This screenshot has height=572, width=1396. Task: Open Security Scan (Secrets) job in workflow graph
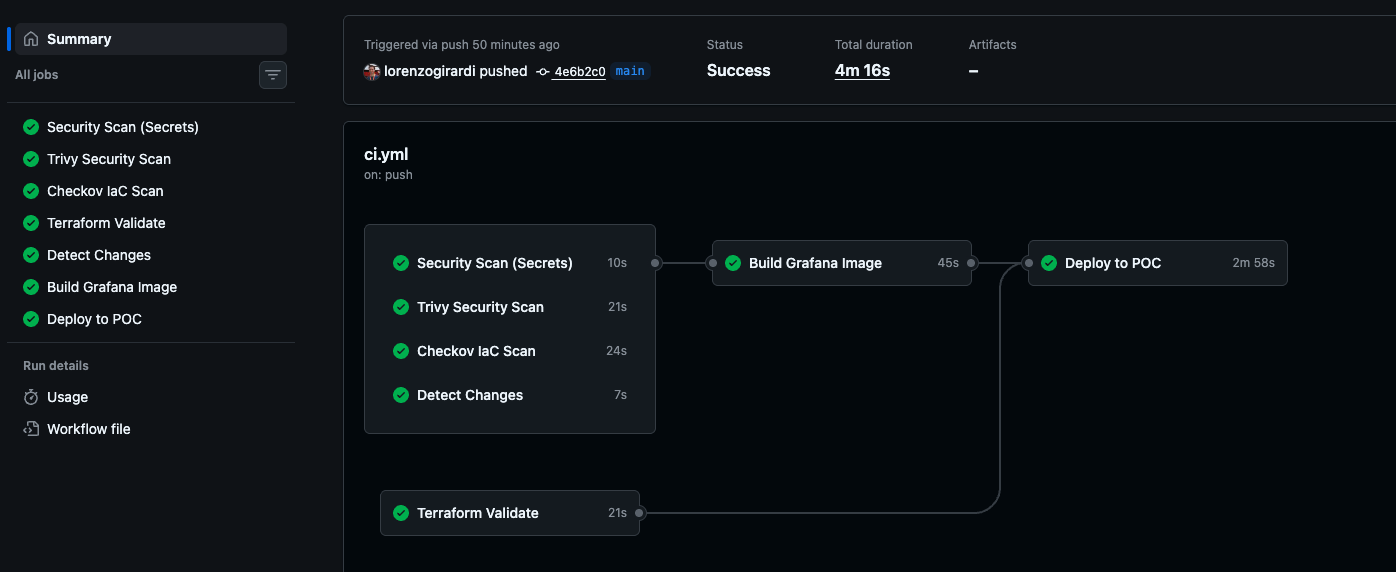click(x=510, y=263)
